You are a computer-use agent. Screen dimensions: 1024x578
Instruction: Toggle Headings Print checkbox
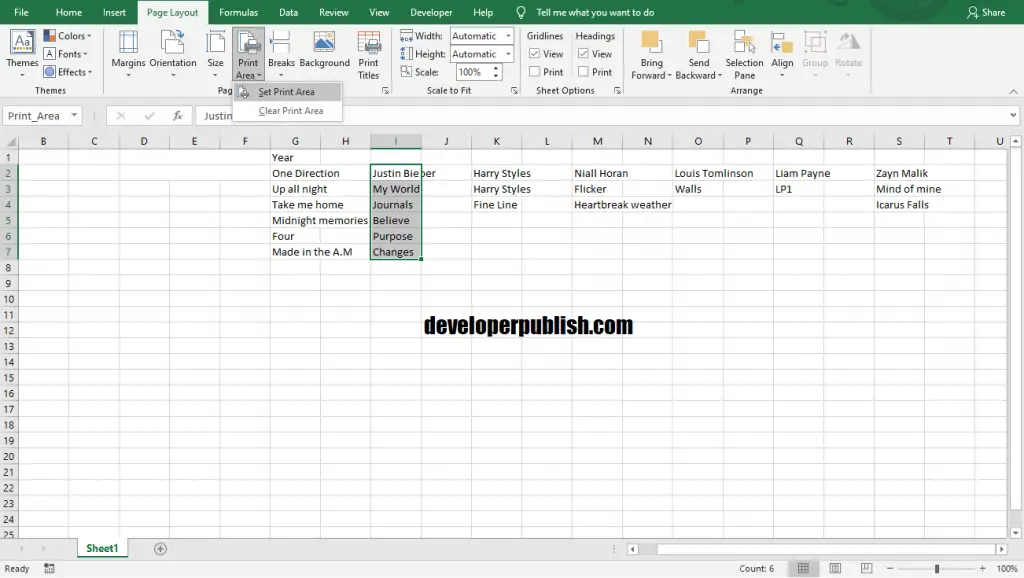(583, 72)
